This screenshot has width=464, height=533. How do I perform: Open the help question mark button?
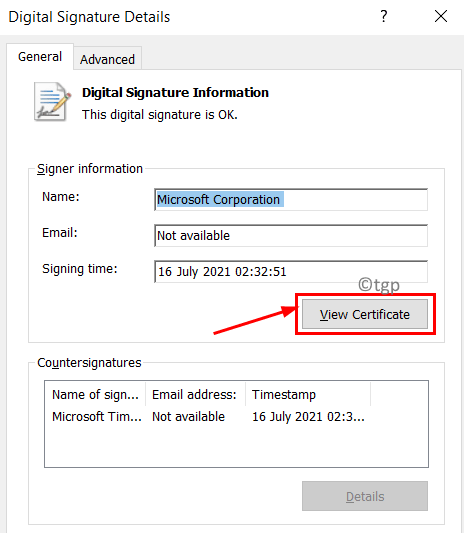(384, 16)
